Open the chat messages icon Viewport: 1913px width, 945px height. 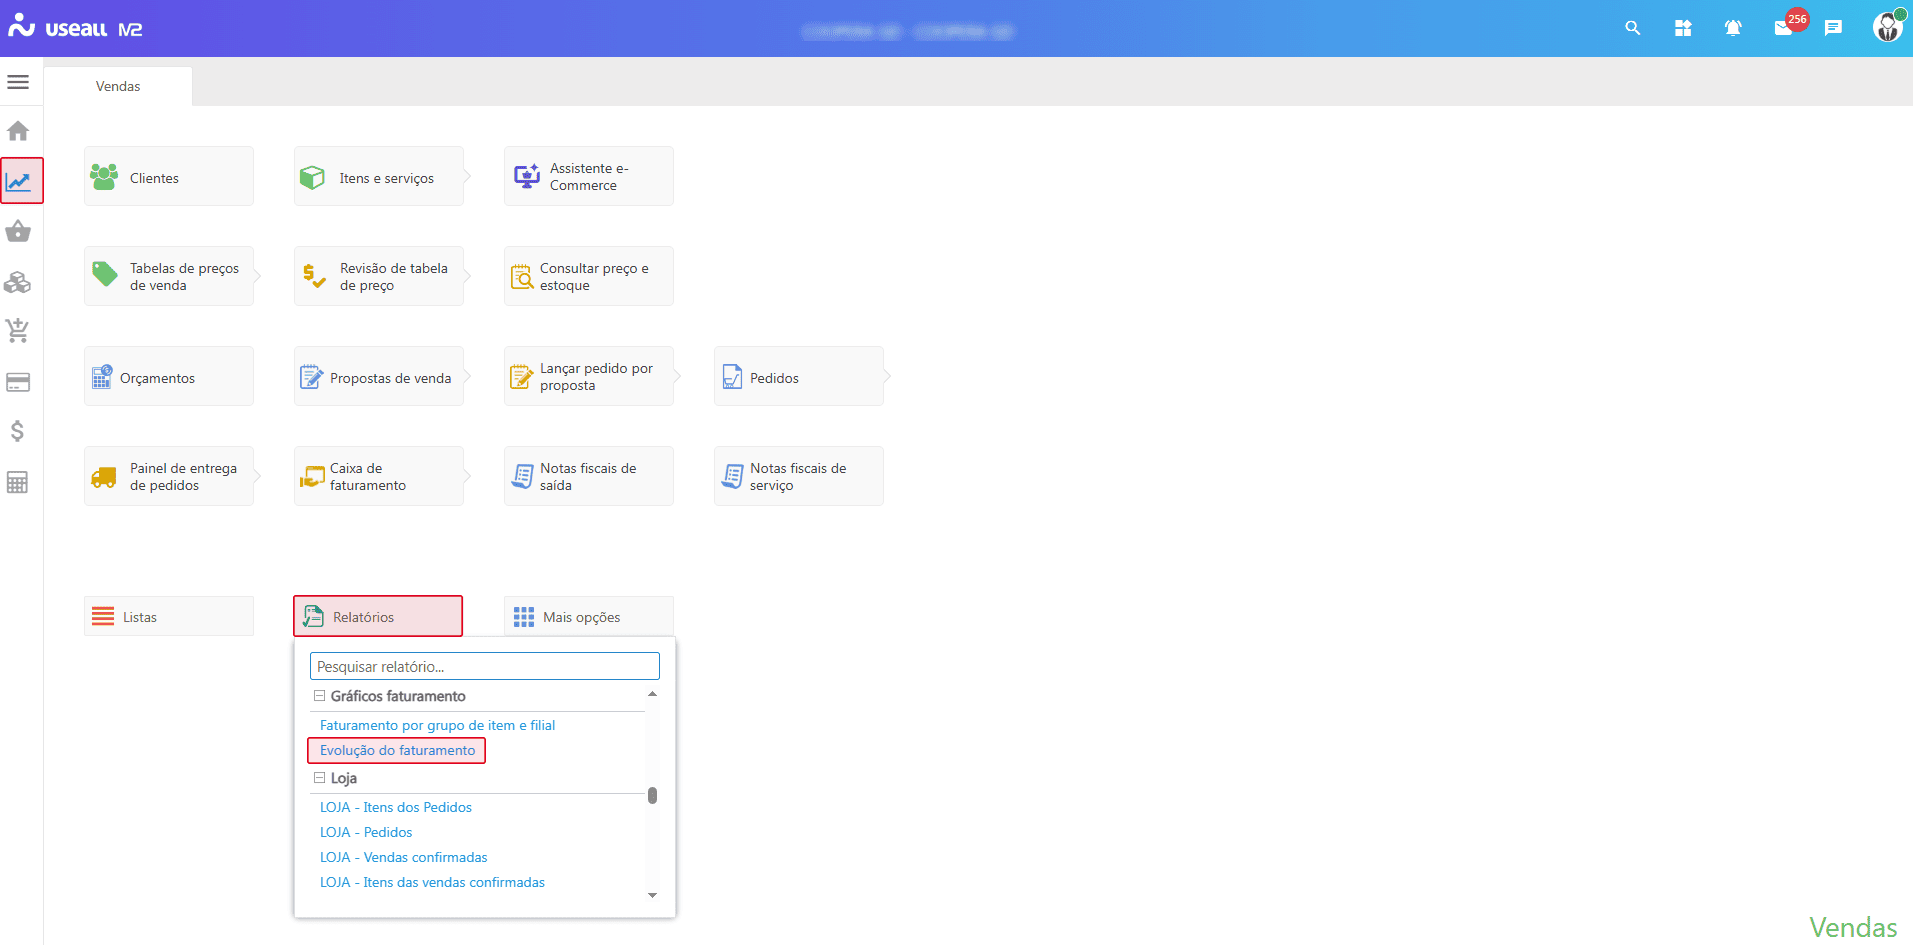(1833, 28)
